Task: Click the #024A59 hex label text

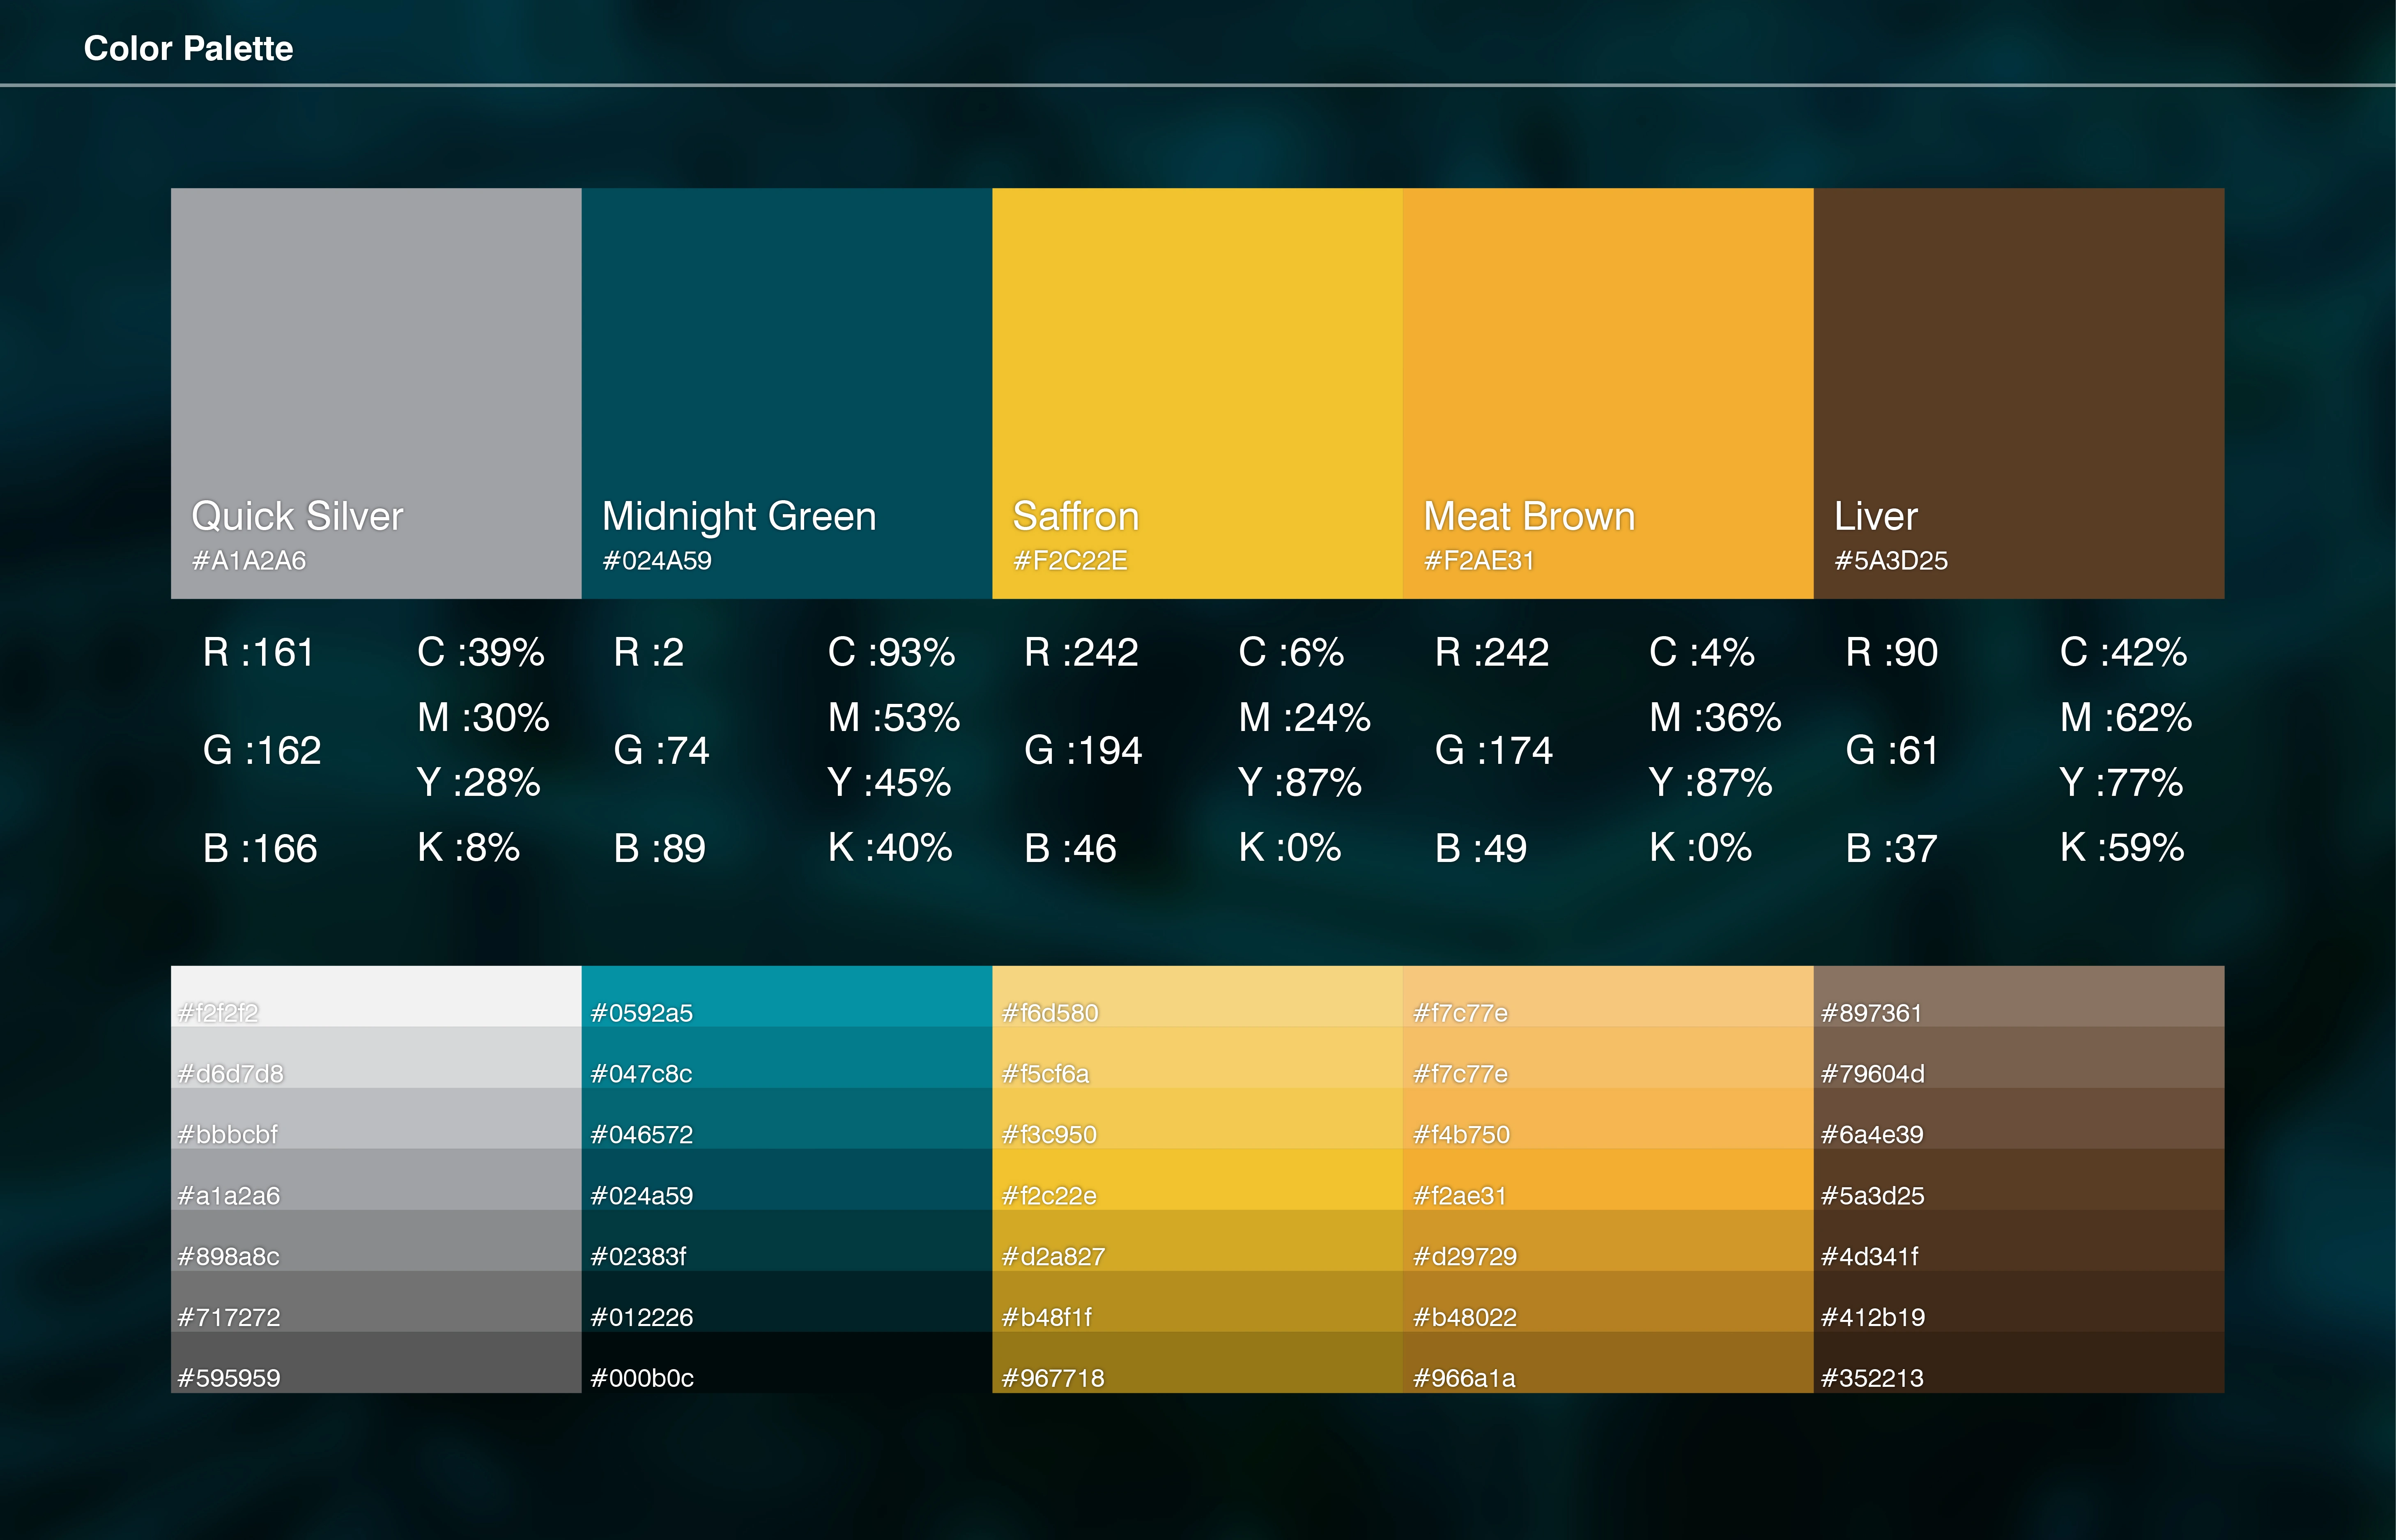Action: 657,561
